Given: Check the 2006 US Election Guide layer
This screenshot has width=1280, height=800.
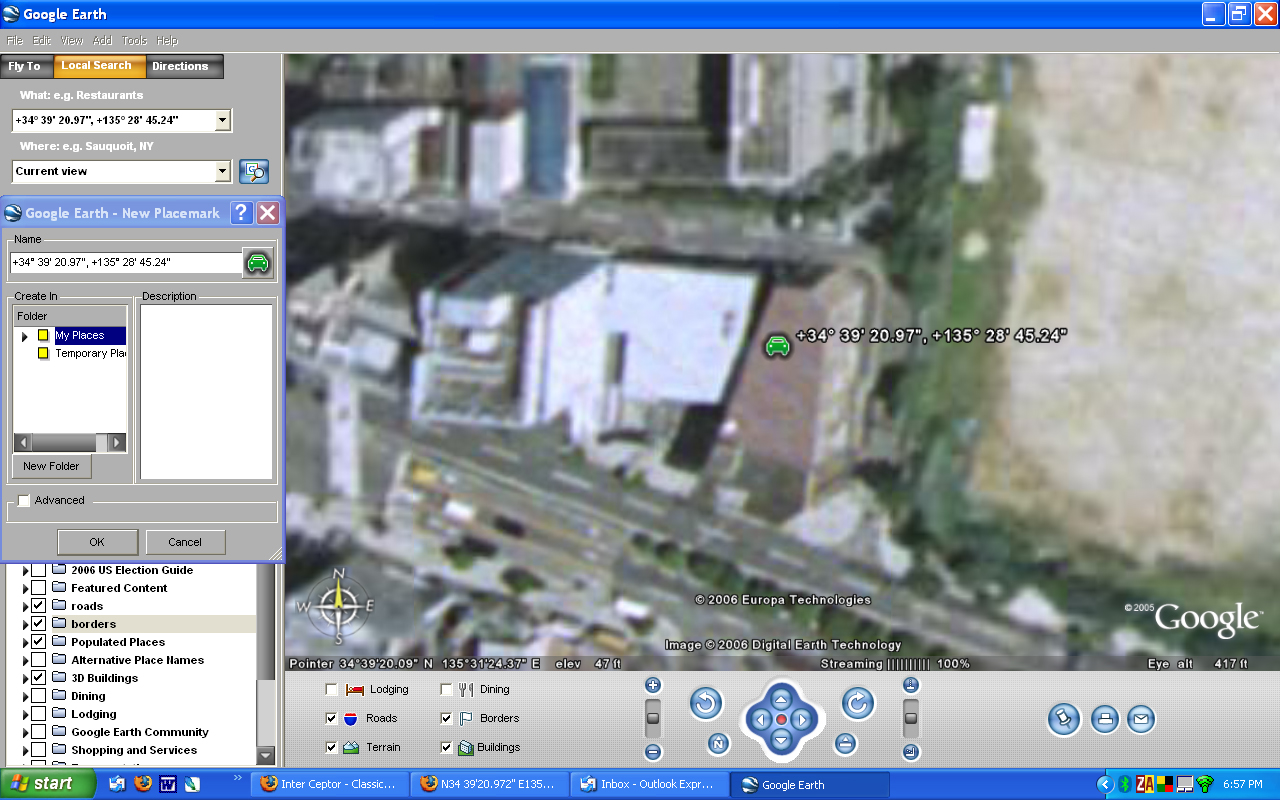Looking at the screenshot, I should (x=38, y=570).
